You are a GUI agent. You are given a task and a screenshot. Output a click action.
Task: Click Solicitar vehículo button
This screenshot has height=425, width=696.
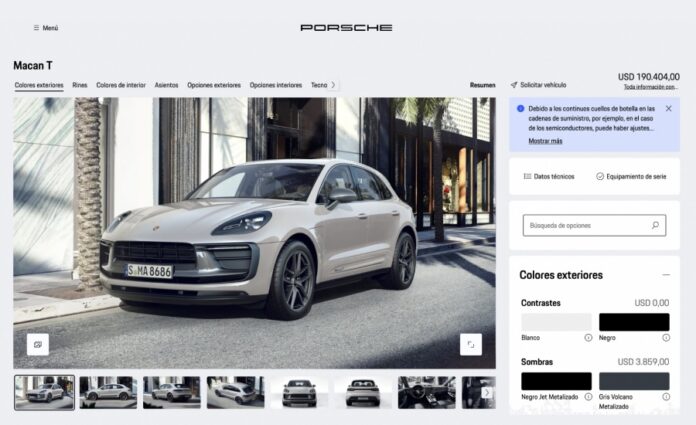point(538,85)
